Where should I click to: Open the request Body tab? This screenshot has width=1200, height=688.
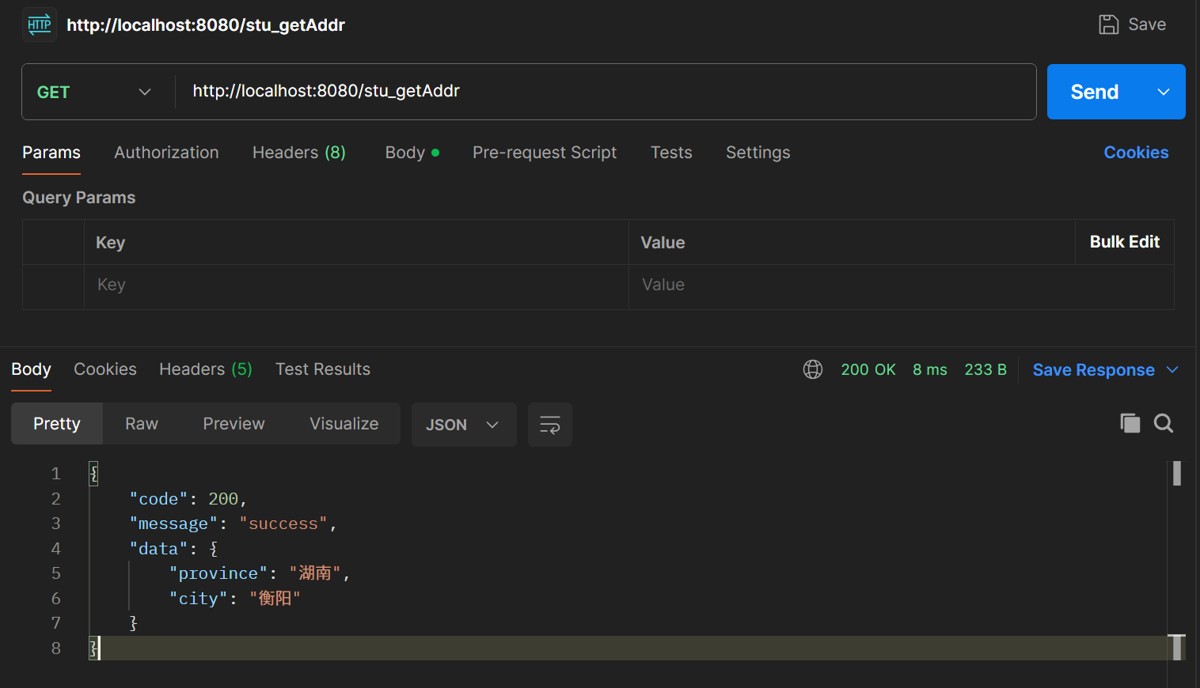(x=405, y=153)
